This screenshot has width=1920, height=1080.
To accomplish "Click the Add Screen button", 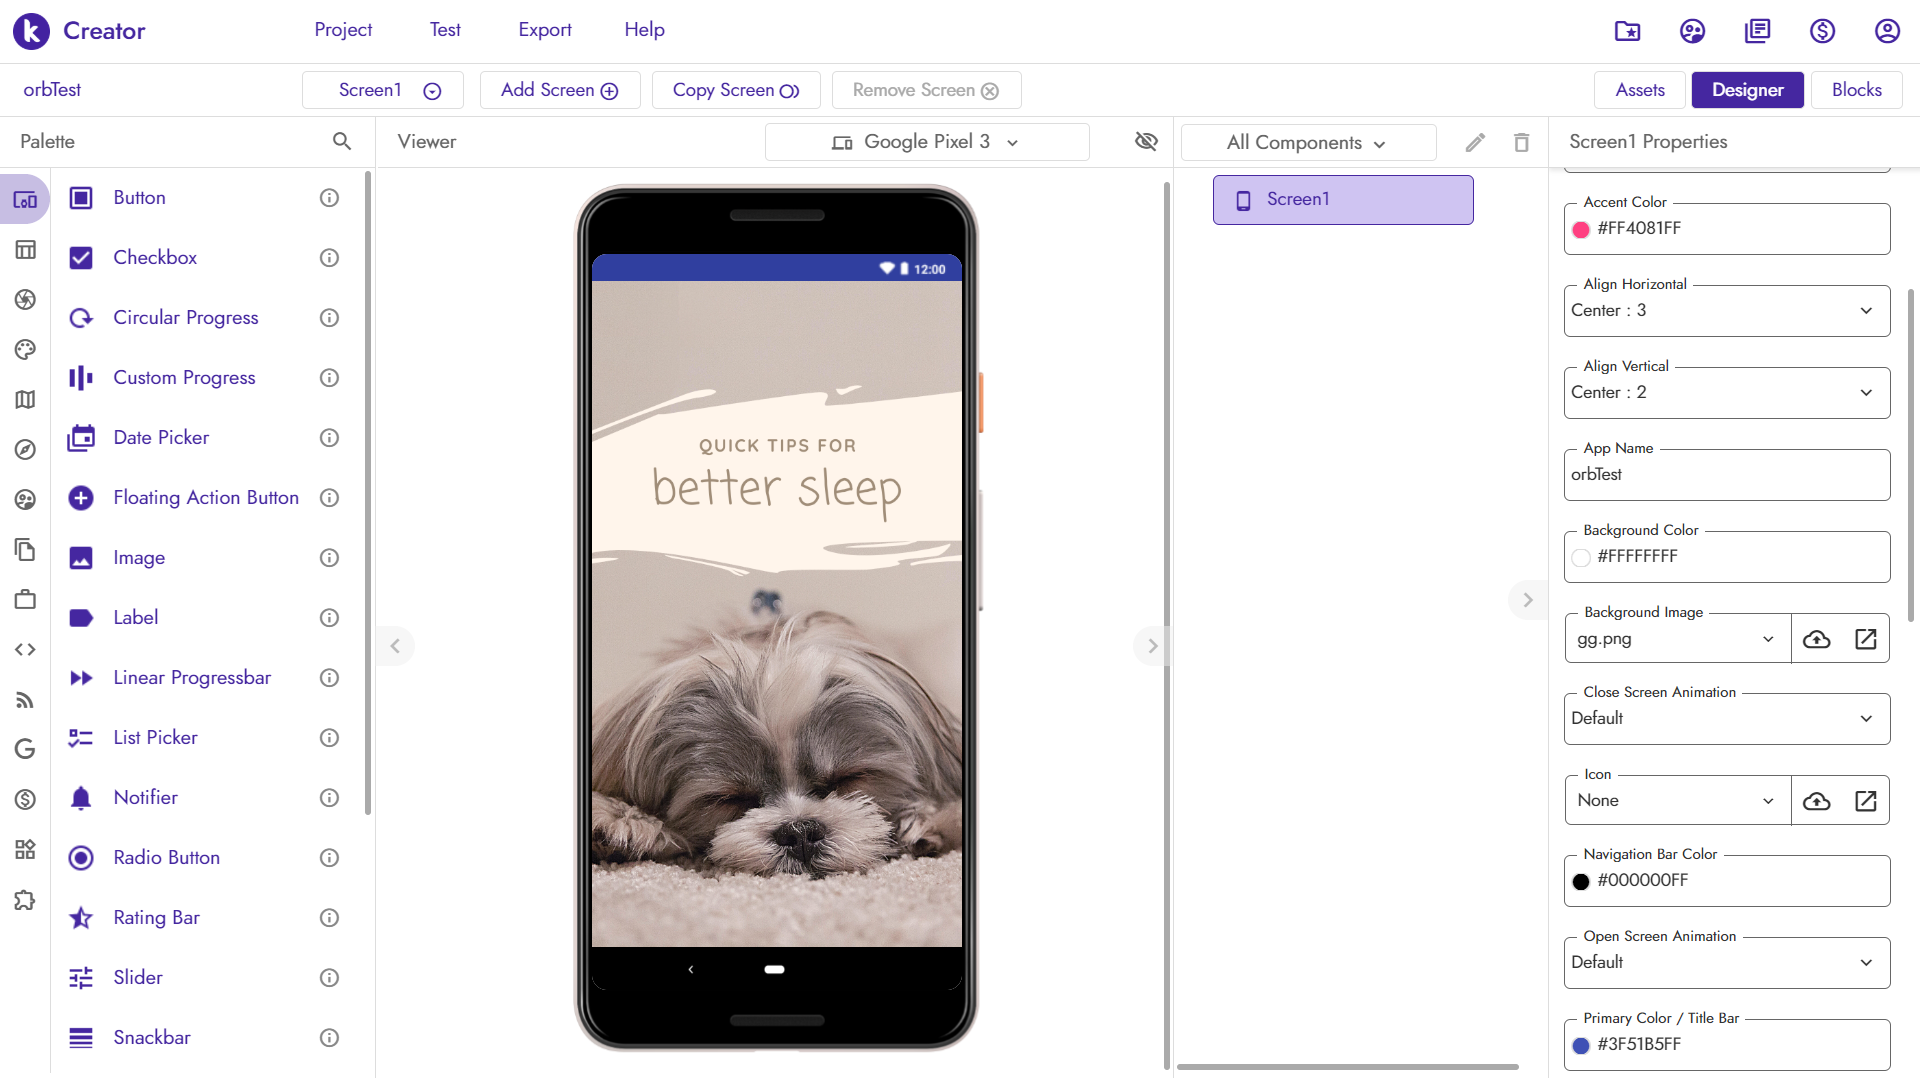I will pyautogui.click(x=559, y=90).
